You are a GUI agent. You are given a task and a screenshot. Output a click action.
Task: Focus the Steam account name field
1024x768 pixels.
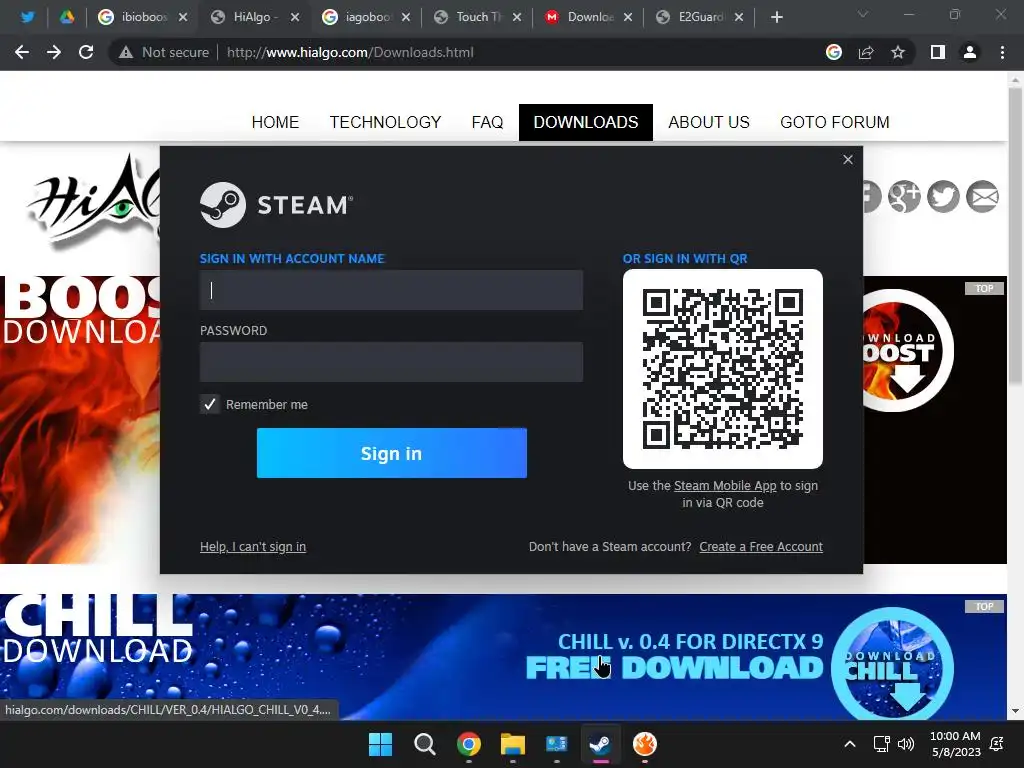pyautogui.click(x=391, y=290)
